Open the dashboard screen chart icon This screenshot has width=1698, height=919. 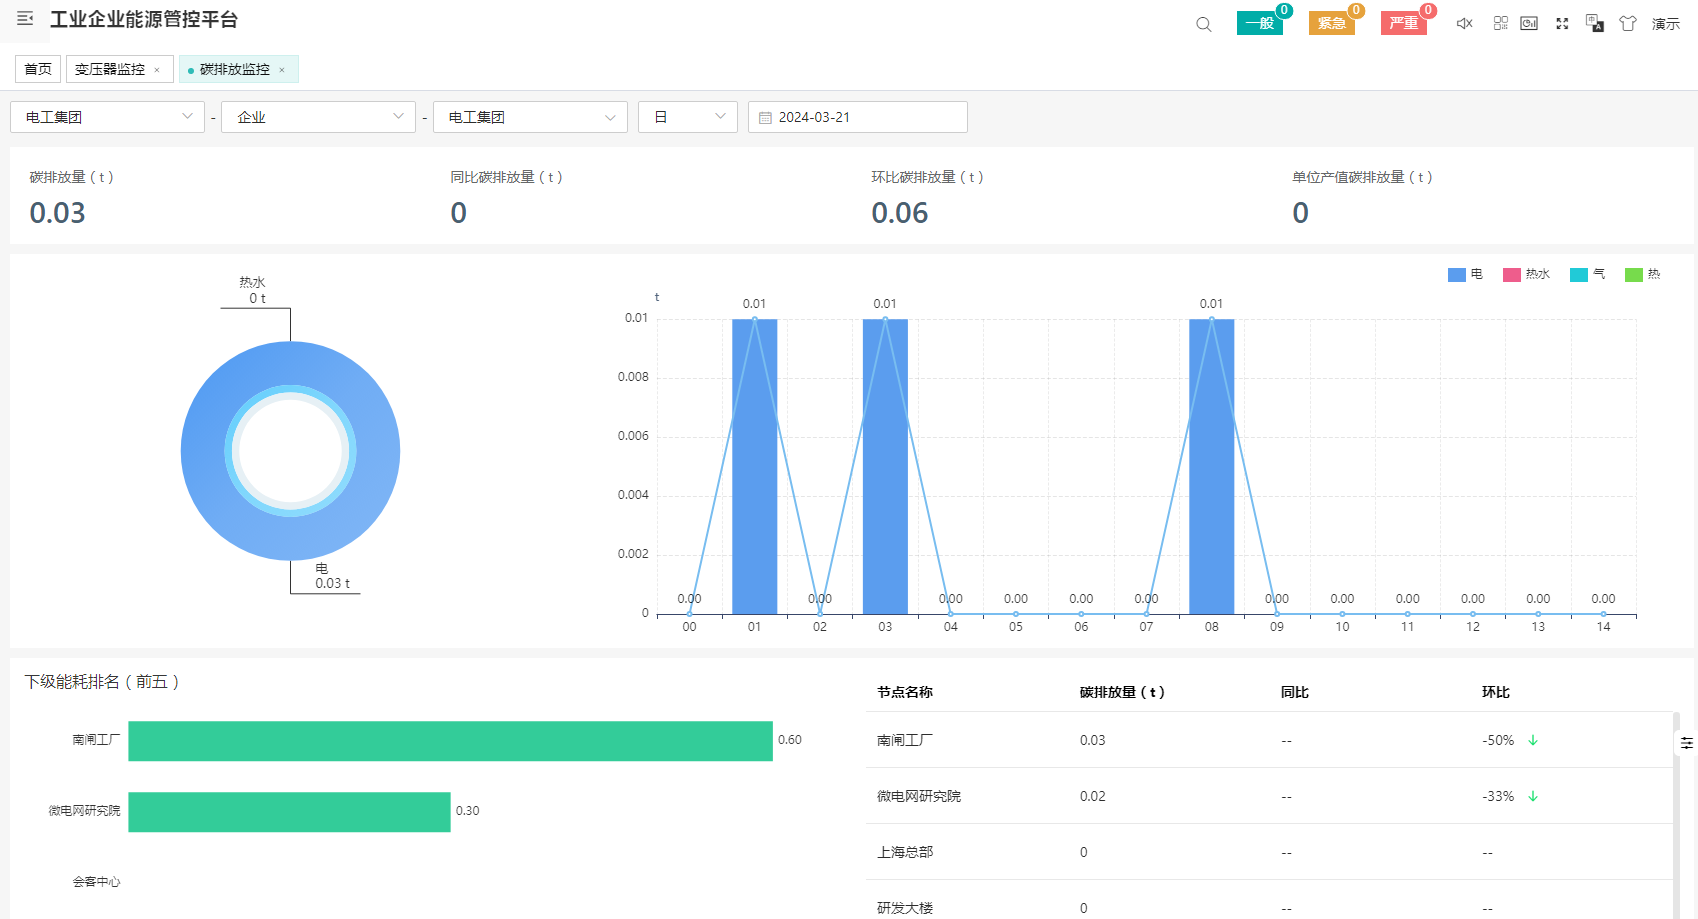click(x=1529, y=23)
